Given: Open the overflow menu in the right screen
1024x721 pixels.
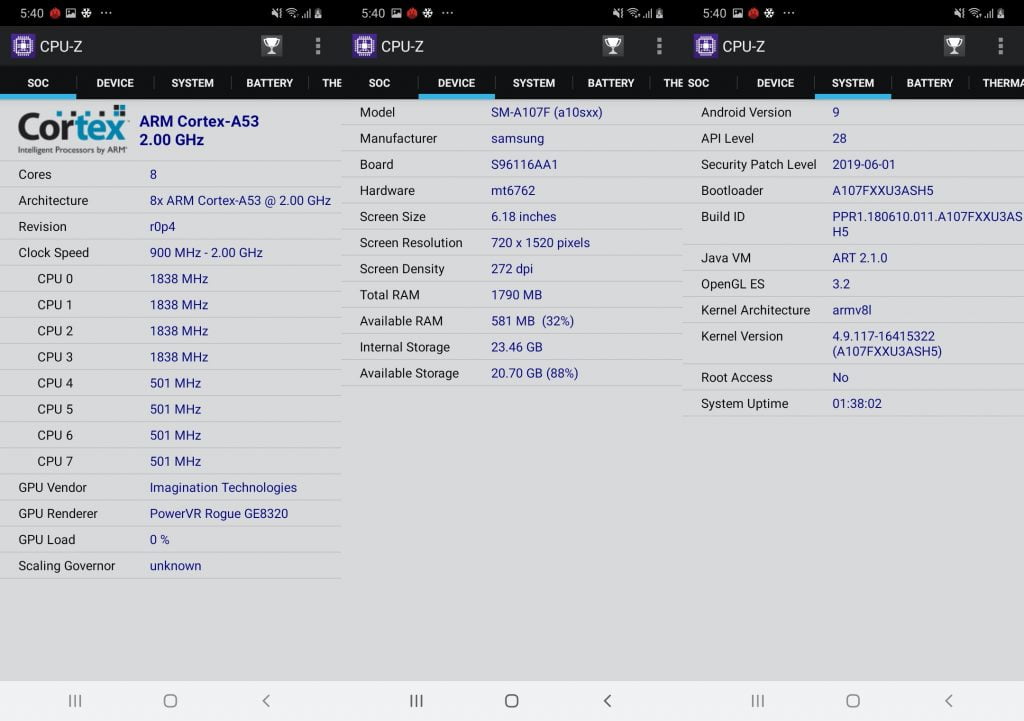Looking at the screenshot, I should tap(1000, 46).
